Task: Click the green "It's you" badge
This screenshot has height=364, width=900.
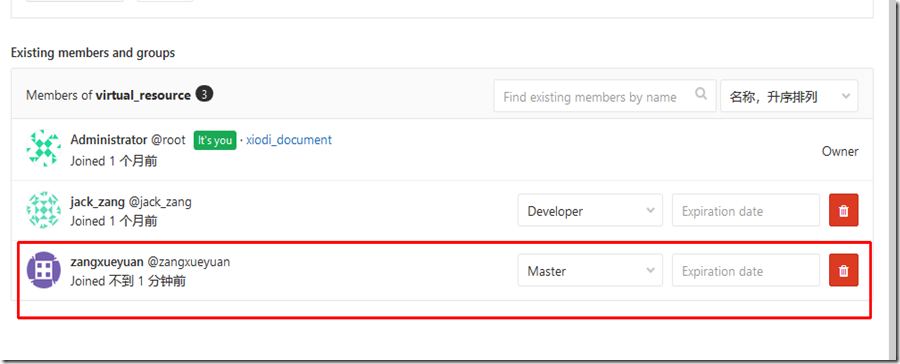Action: point(215,140)
